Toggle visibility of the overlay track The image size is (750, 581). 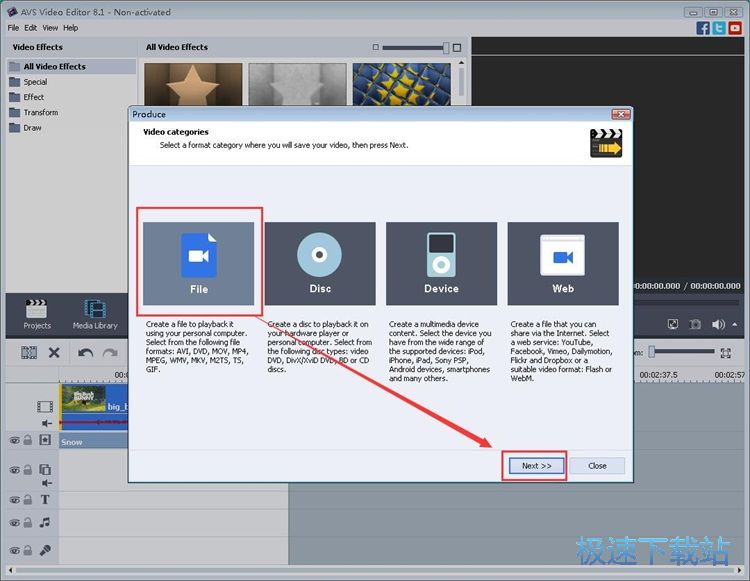15,470
